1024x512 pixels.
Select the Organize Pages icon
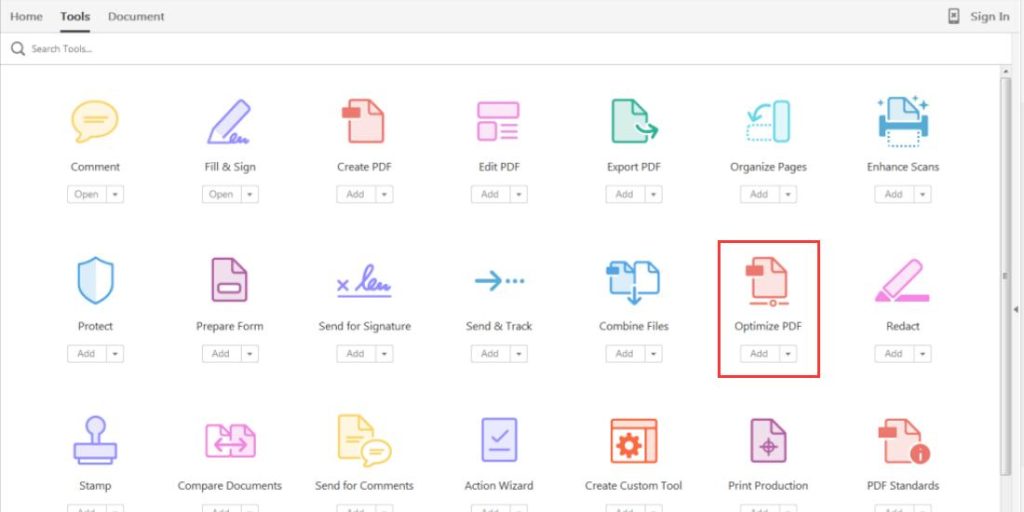(x=768, y=122)
